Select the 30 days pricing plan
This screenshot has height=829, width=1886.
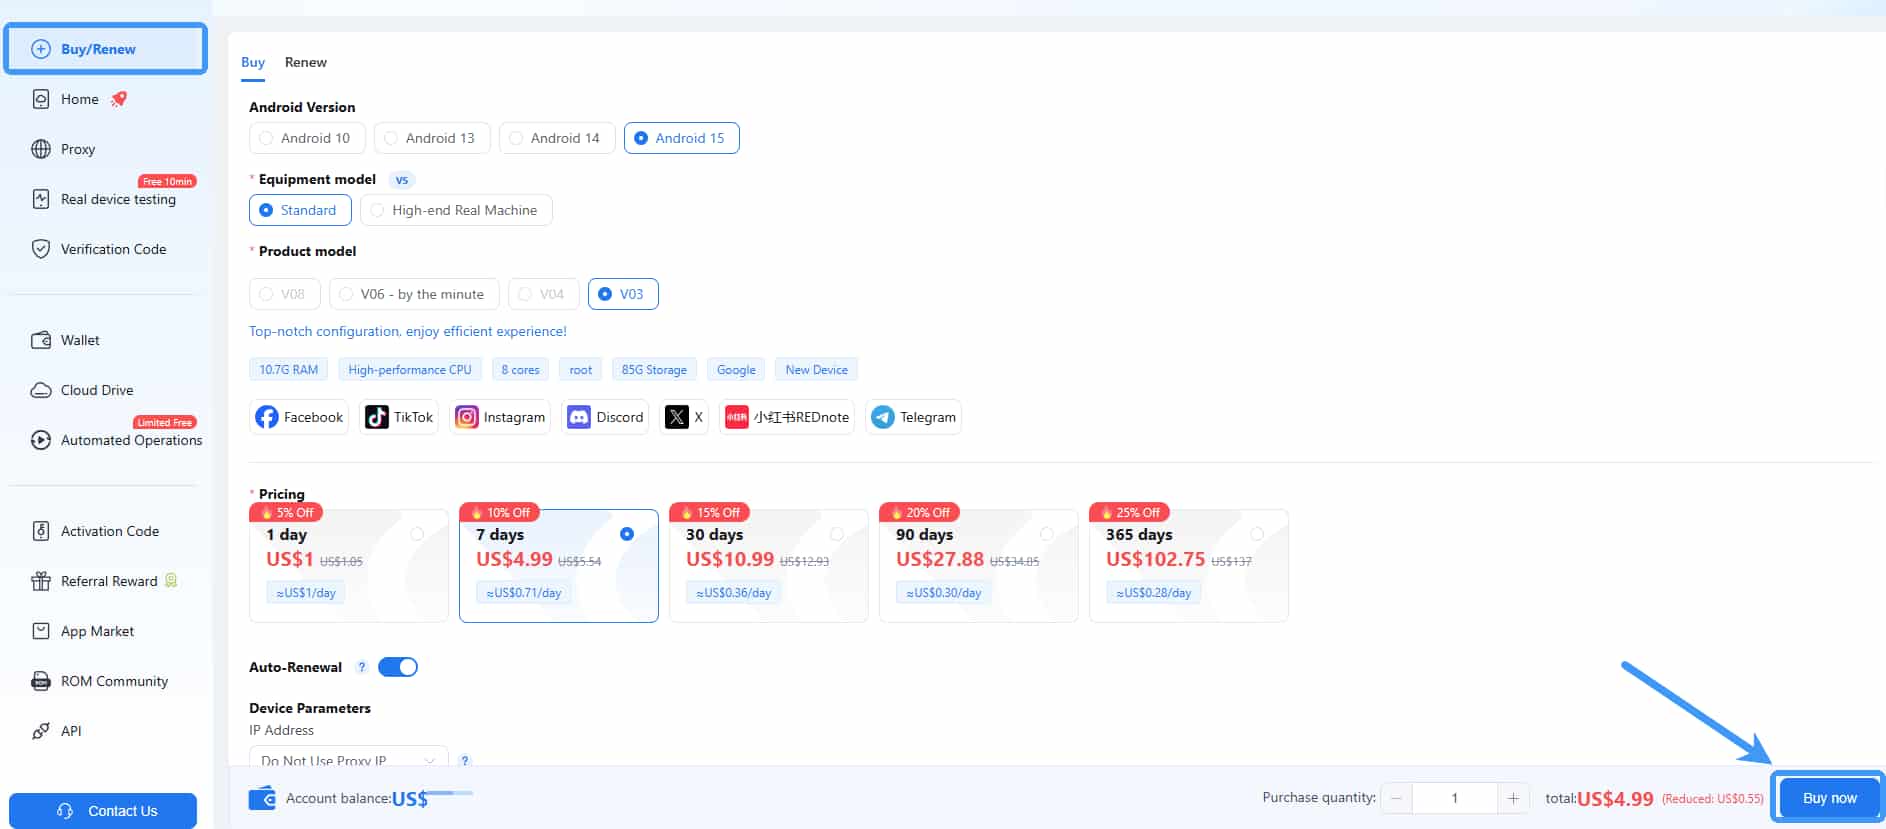pyautogui.click(x=768, y=566)
